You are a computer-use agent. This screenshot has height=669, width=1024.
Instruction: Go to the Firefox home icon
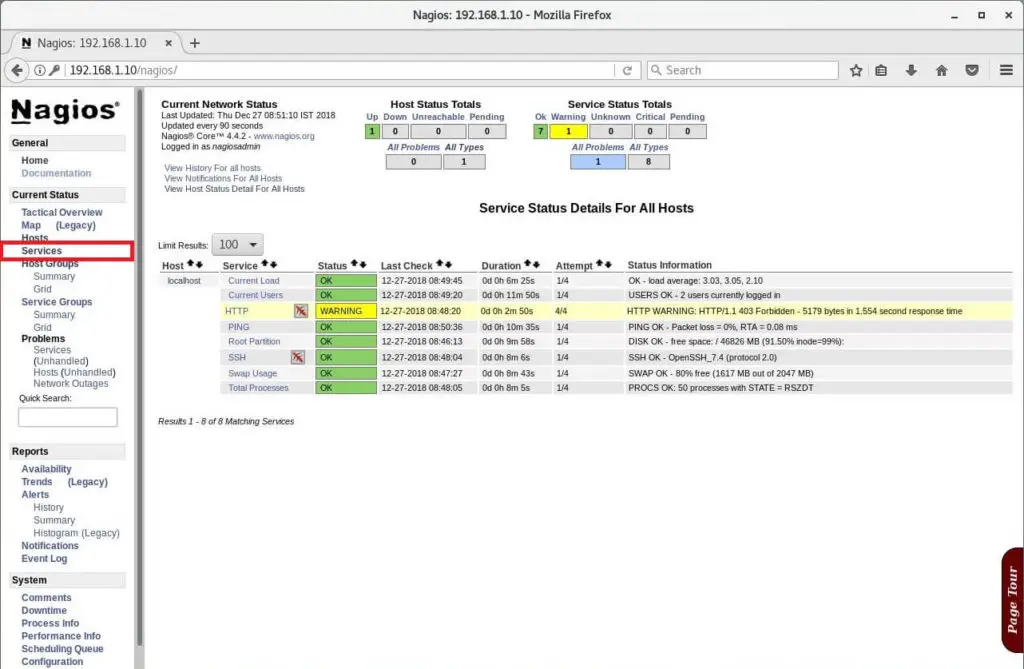click(x=941, y=70)
